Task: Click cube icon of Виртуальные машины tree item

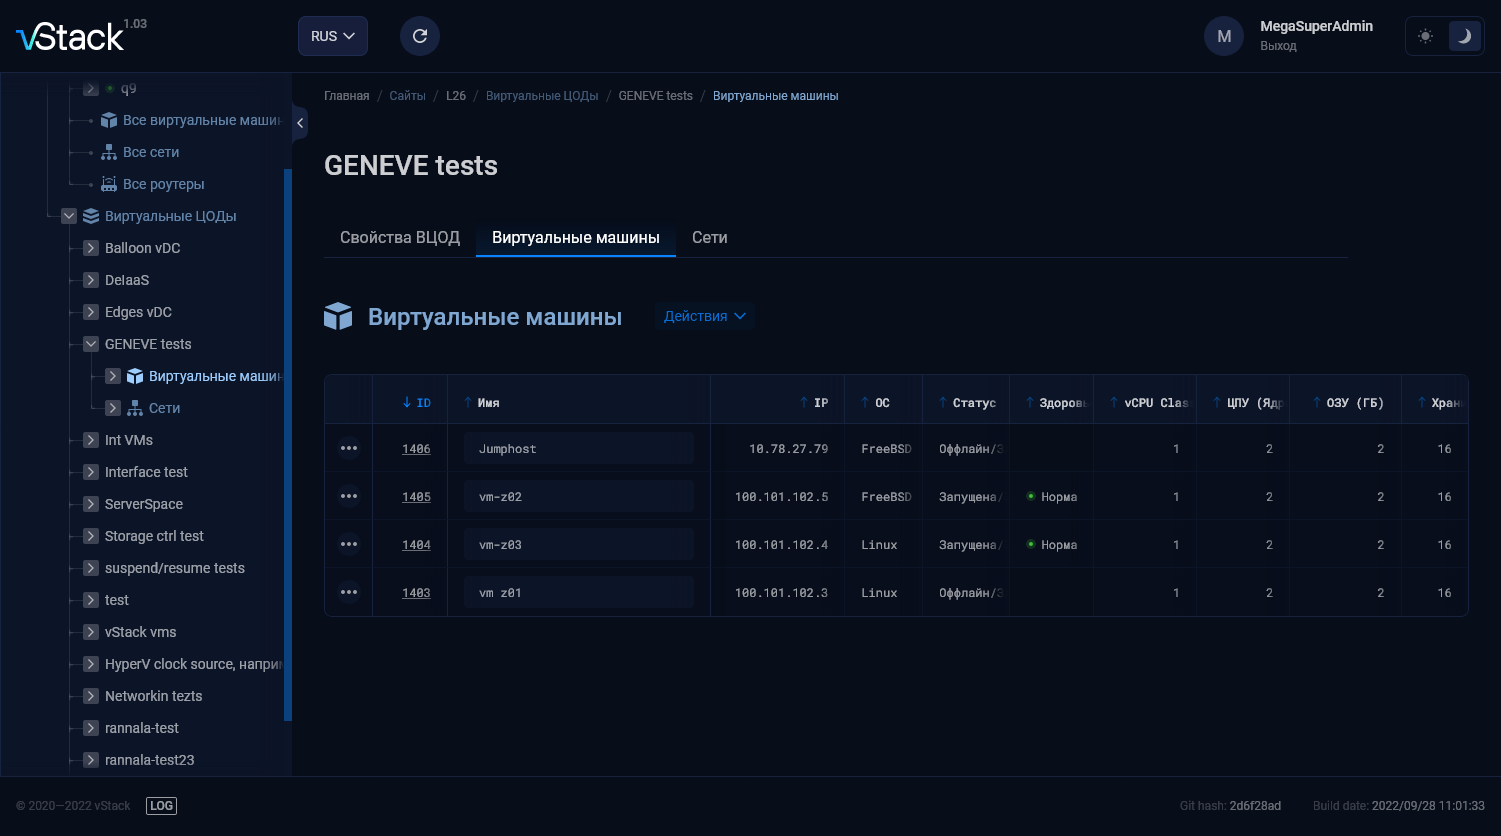Action: click(x=135, y=376)
